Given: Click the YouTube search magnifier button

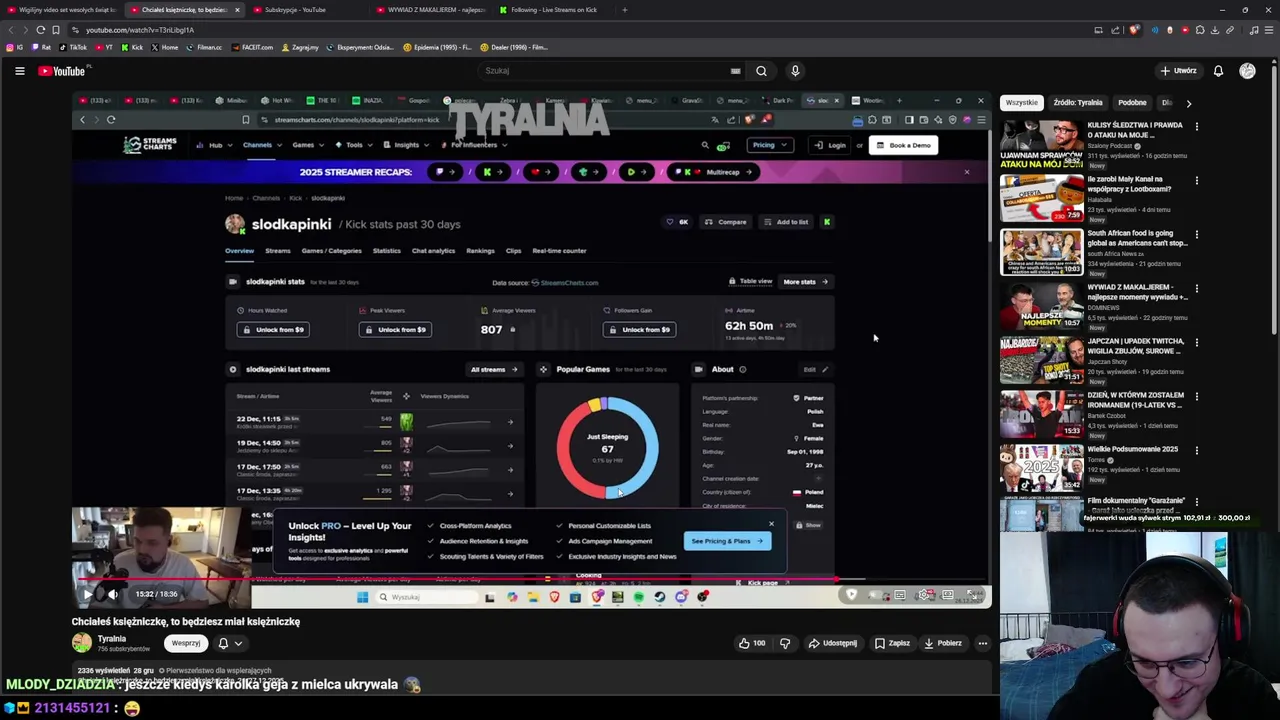Looking at the screenshot, I should coord(761,71).
